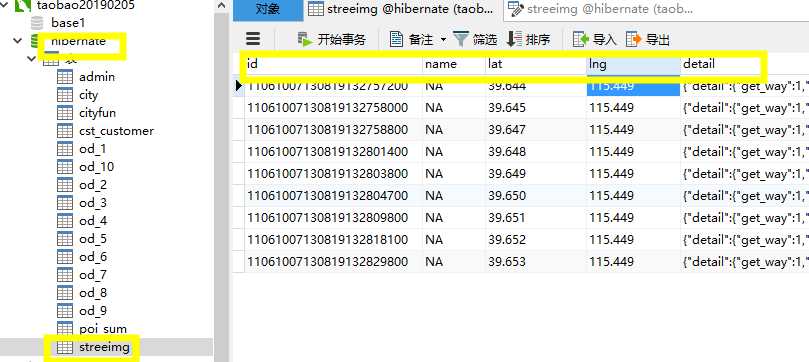
Task: Click the NA name cell in 39.648 row
Action: [x=454, y=152]
